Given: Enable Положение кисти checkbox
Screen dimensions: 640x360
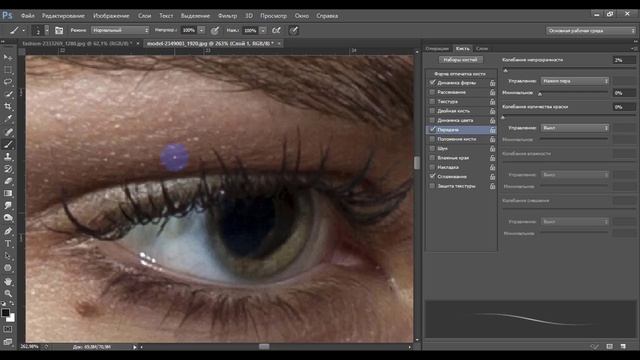Looking at the screenshot, I should [x=432, y=139].
